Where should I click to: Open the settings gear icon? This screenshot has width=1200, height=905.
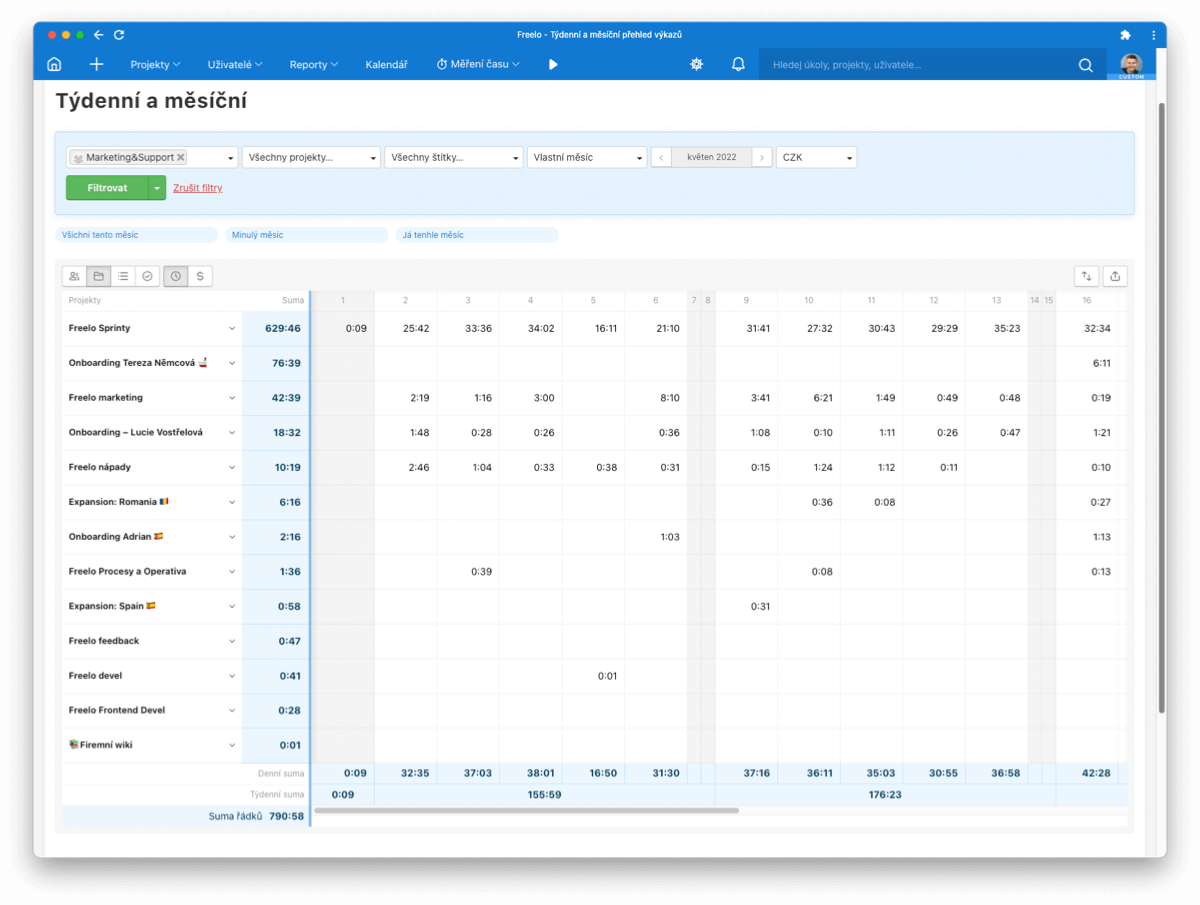(697, 64)
